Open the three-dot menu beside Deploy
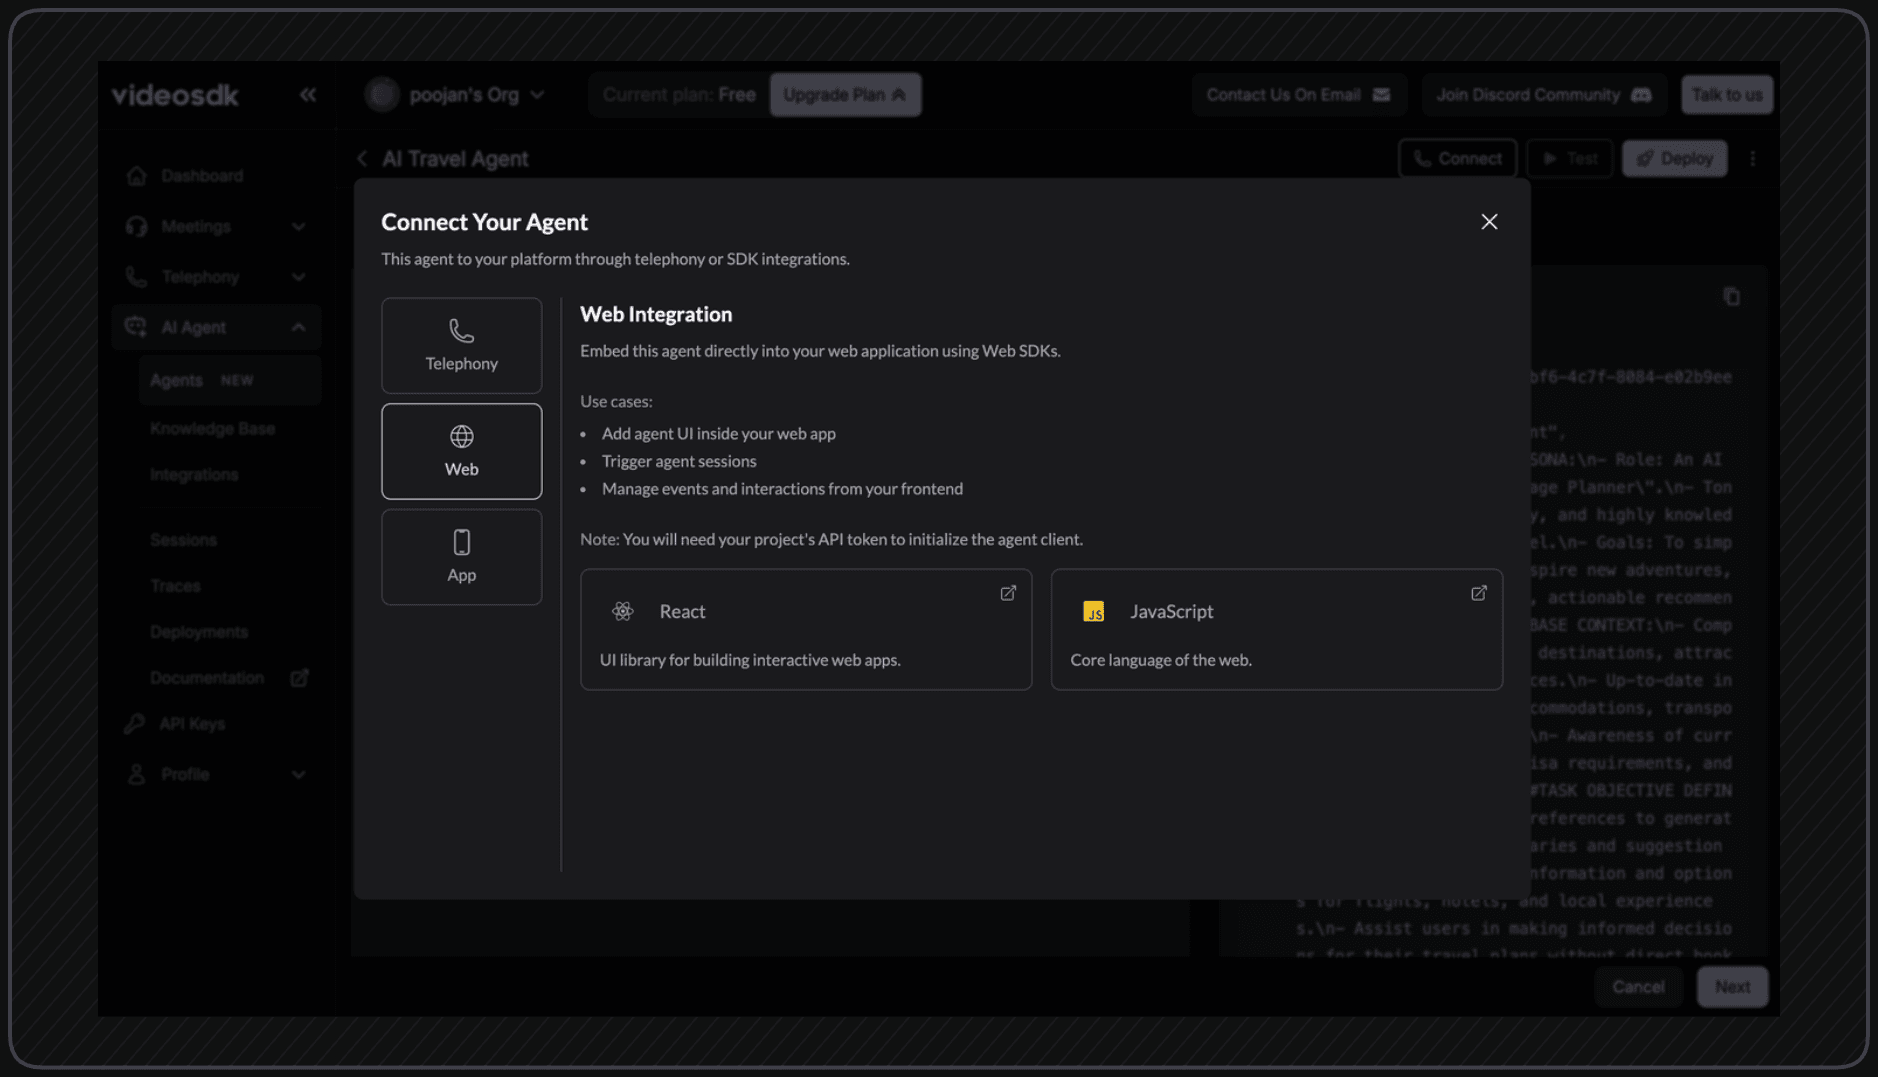The height and width of the screenshot is (1077, 1878). [1753, 158]
